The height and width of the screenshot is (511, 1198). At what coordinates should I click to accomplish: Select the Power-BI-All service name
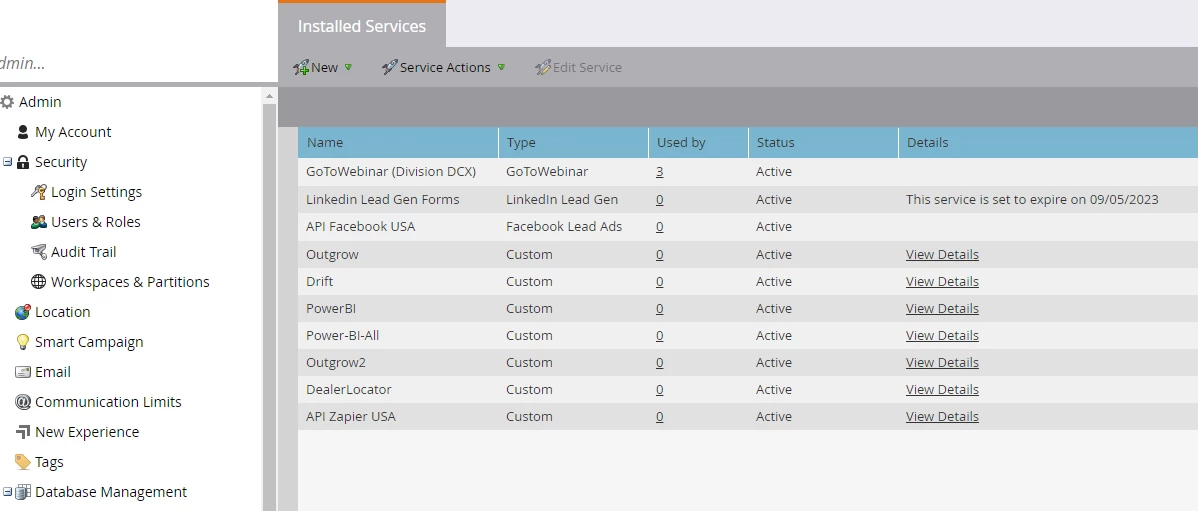pos(342,335)
